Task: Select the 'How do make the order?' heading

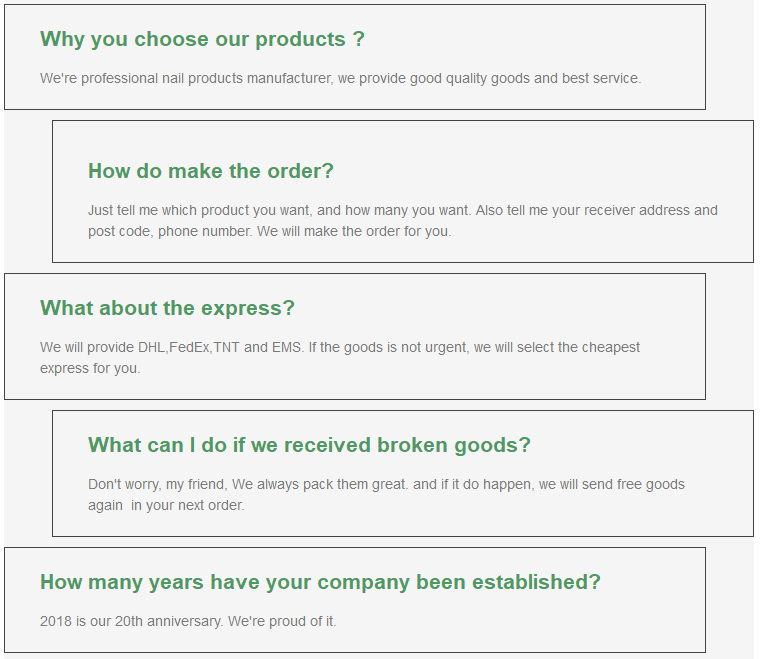Action: [x=211, y=171]
